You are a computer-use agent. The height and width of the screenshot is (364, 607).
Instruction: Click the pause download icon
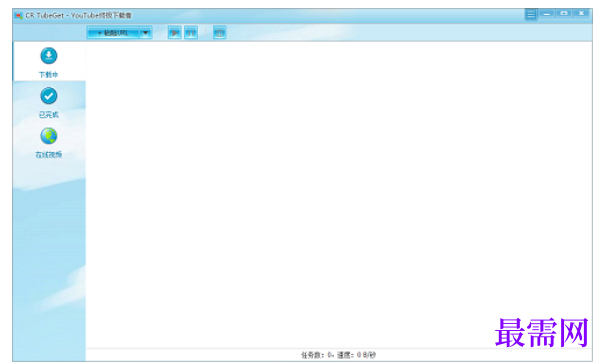191,33
